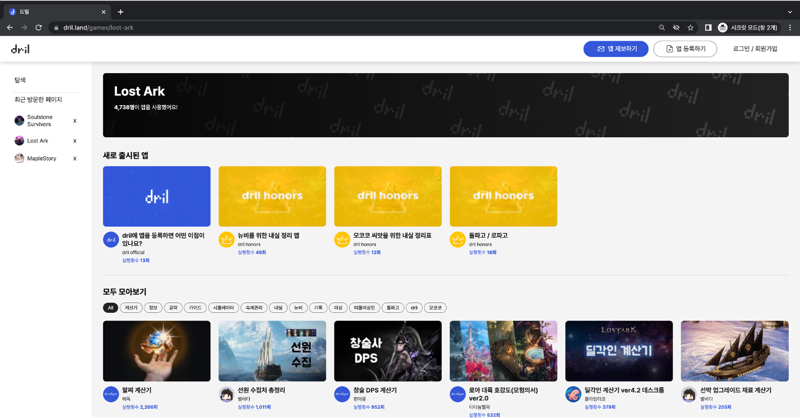Select the 기록 filter tag
The height and width of the screenshot is (418, 800).
(318, 308)
